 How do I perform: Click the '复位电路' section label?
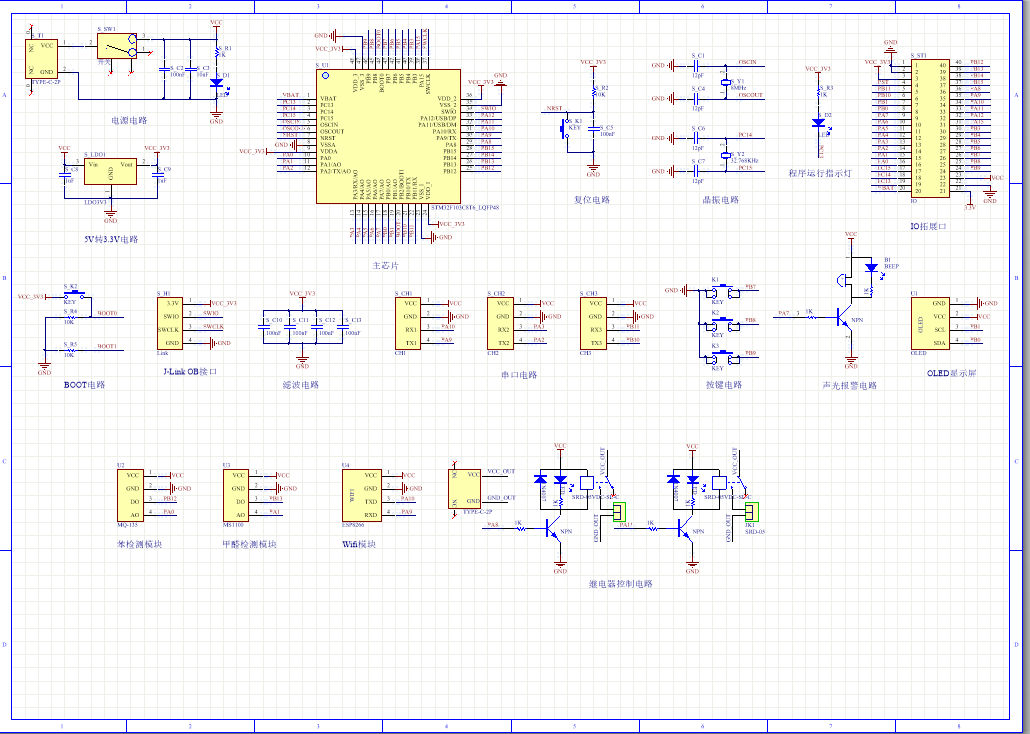[x=593, y=200]
